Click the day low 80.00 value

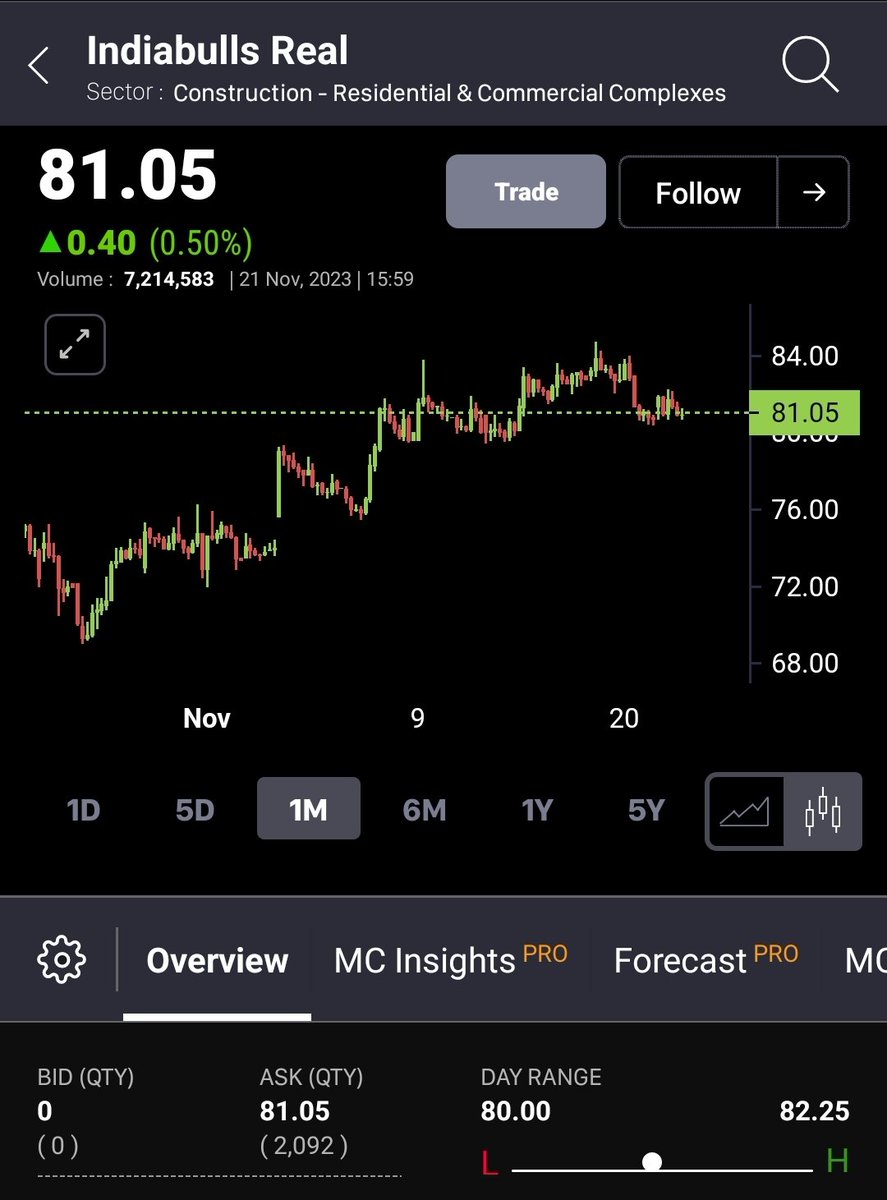point(515,1111)
